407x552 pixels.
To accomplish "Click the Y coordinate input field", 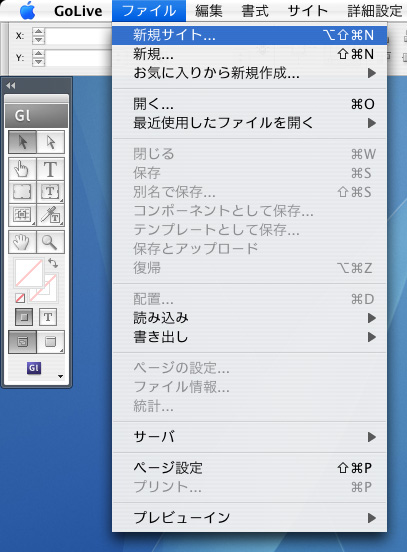I will 79,58.
